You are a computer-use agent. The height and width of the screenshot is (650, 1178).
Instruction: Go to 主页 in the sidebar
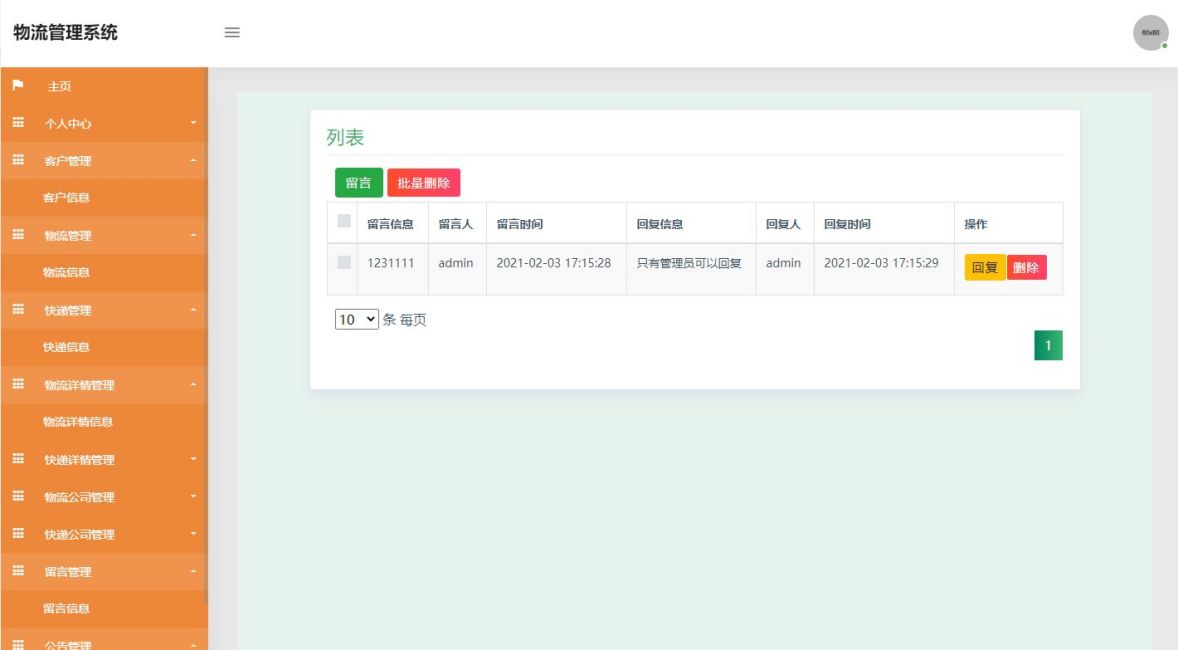tap(59, 86)
